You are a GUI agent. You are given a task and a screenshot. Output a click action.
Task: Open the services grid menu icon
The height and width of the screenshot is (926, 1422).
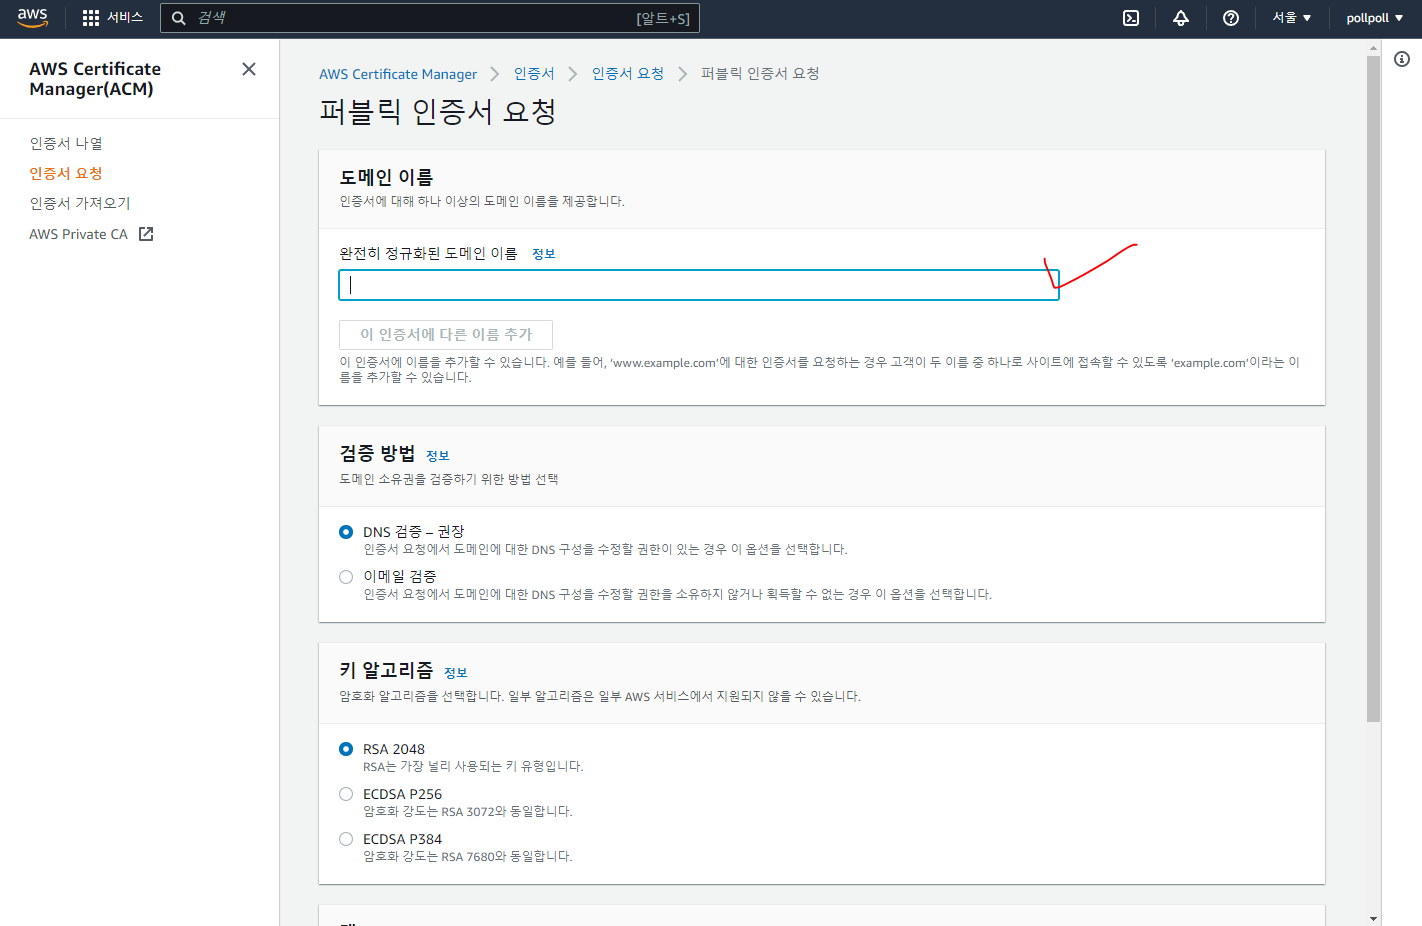[91, 18]
